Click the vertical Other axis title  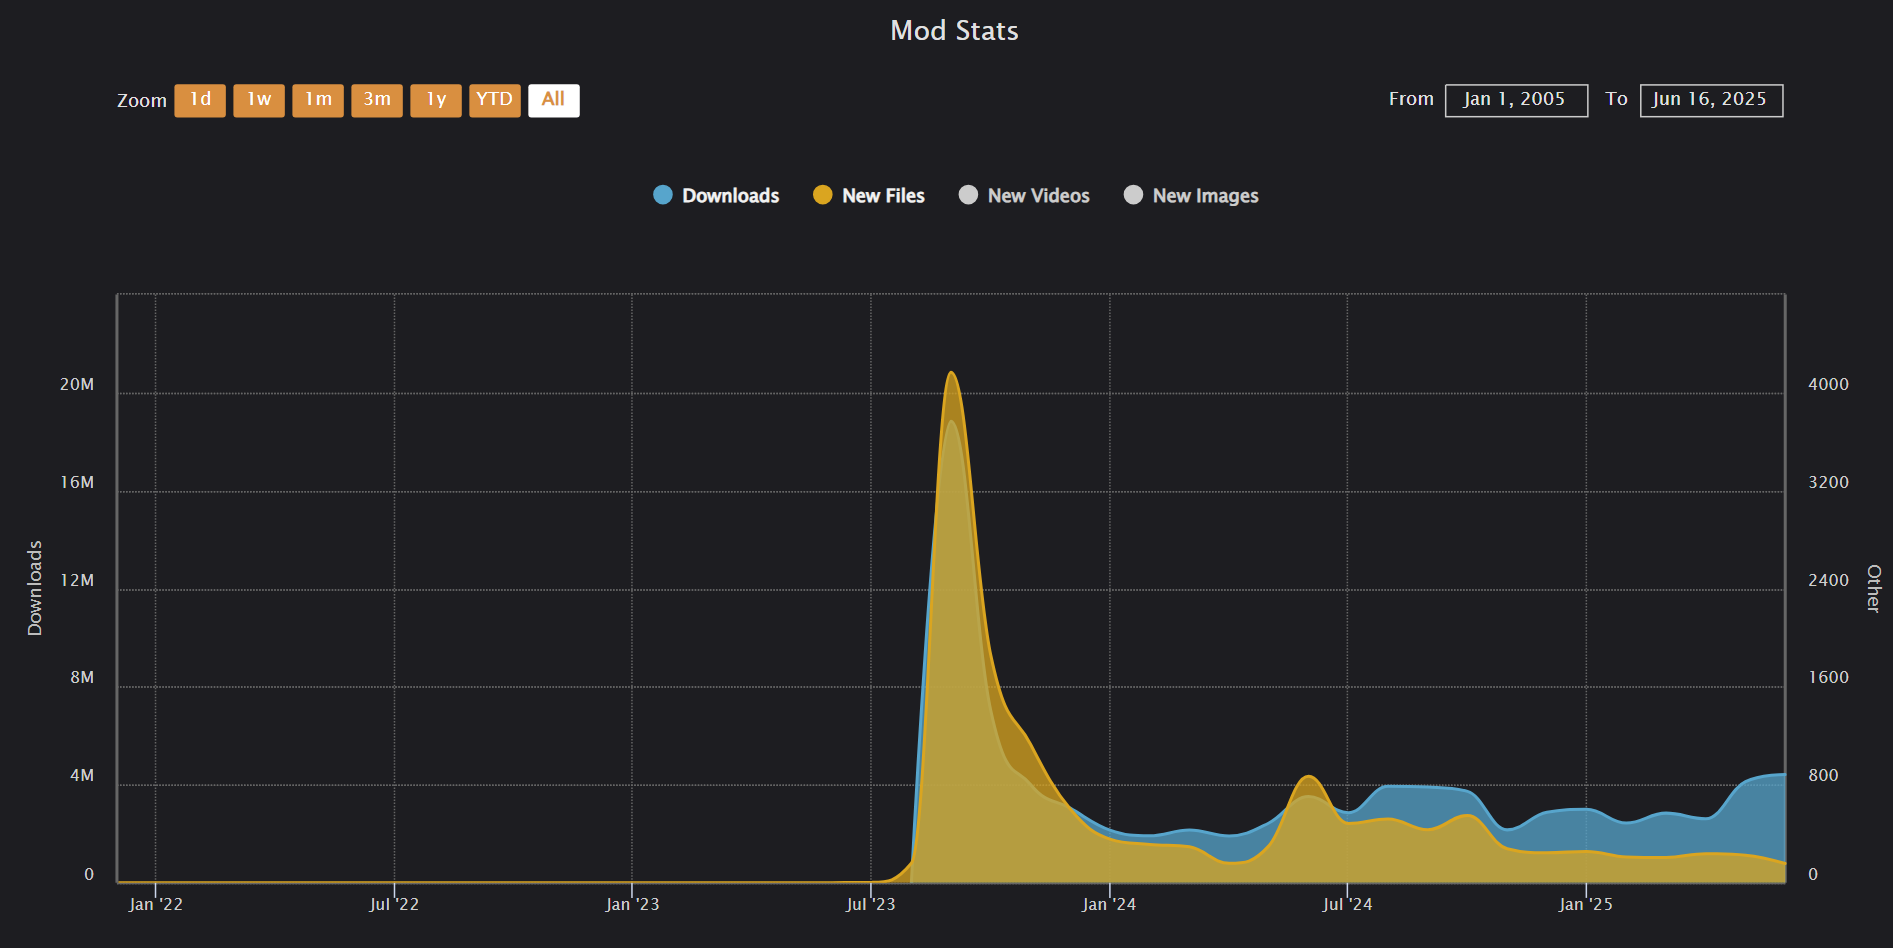click(x=1873, y=588)
